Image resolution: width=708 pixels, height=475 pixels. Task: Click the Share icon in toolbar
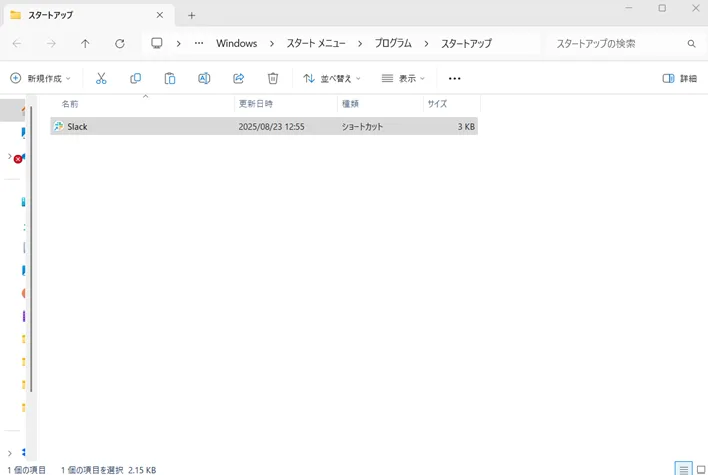pos(239,78)
